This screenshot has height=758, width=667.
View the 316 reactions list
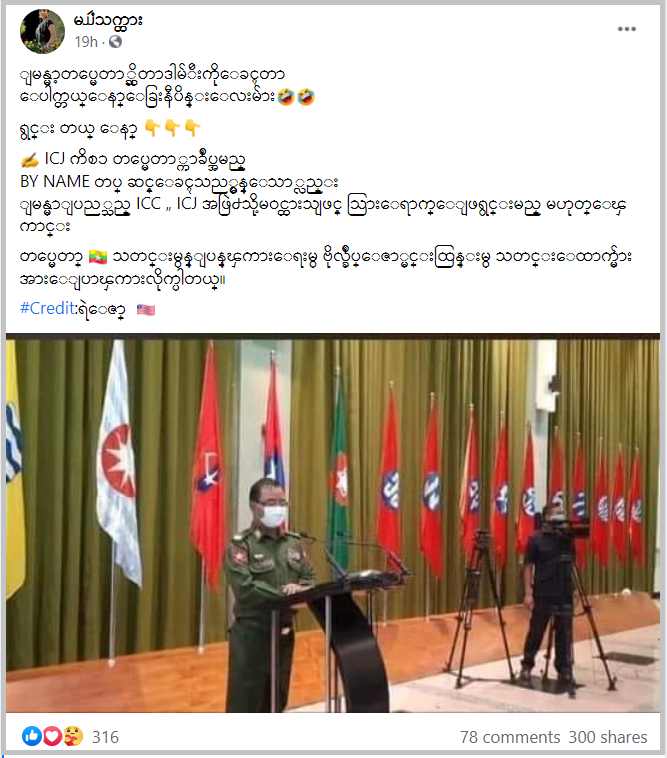(105, 737)
